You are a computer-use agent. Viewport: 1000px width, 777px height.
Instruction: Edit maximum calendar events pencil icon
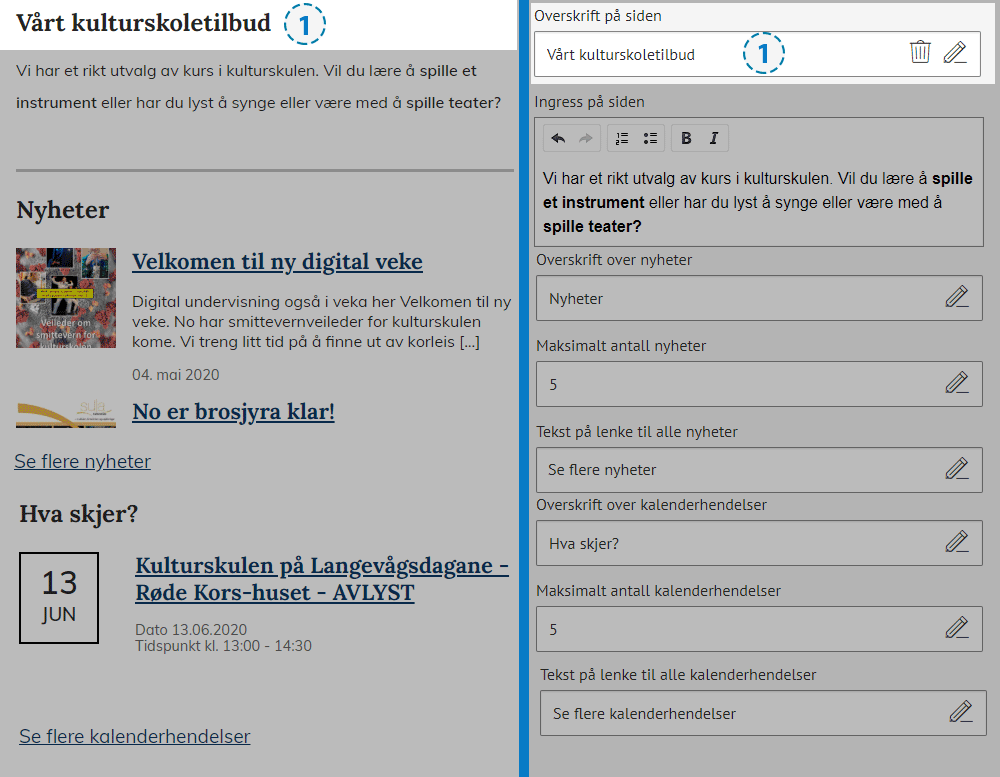(x=957, y=628)
